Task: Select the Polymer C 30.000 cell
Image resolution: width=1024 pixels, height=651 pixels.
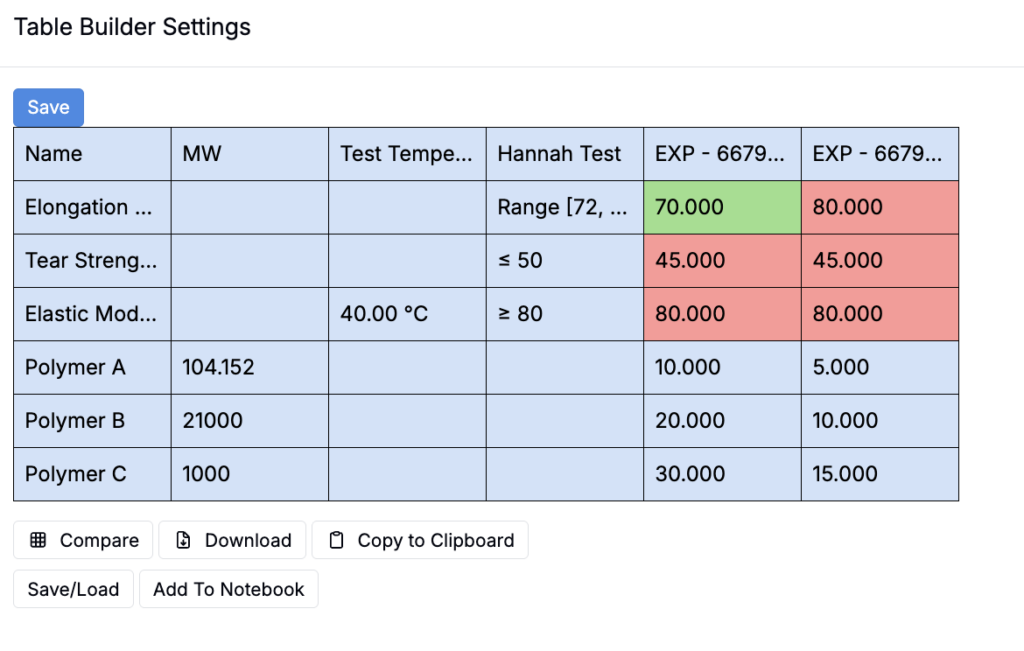Action: click(722, 474)
